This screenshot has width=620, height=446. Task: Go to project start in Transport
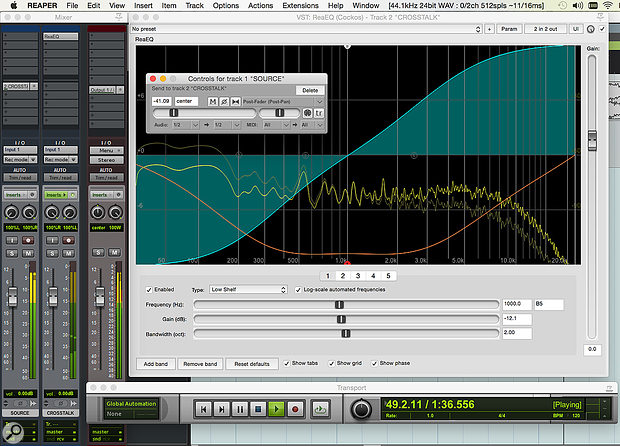pos(204,409)
